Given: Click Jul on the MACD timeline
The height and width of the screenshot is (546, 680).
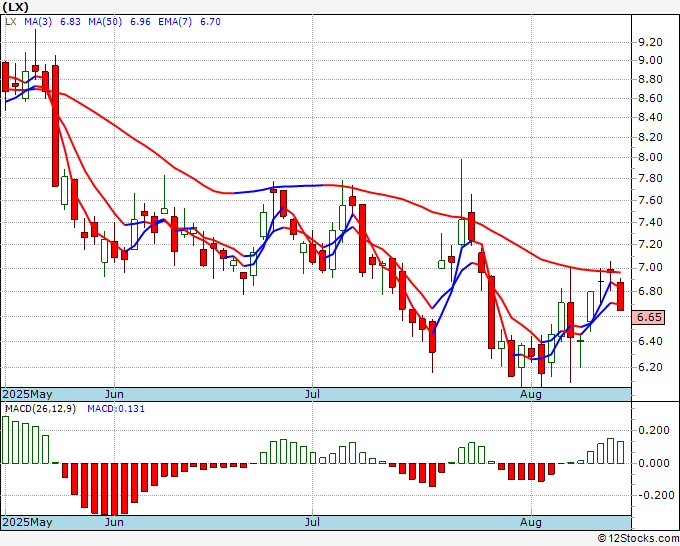Looking at the screenshot, I should (312, 522).
